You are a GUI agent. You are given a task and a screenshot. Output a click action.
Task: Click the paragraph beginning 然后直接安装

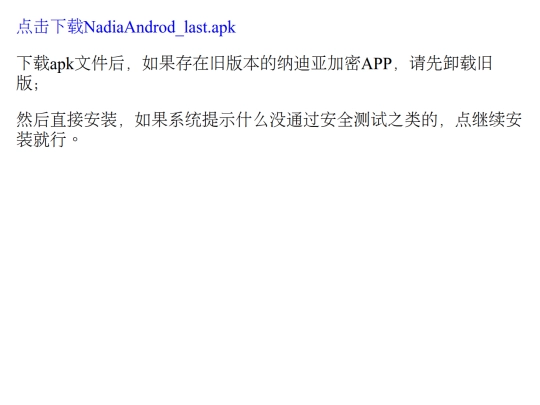pyautogui.click(x=269, y=129)
